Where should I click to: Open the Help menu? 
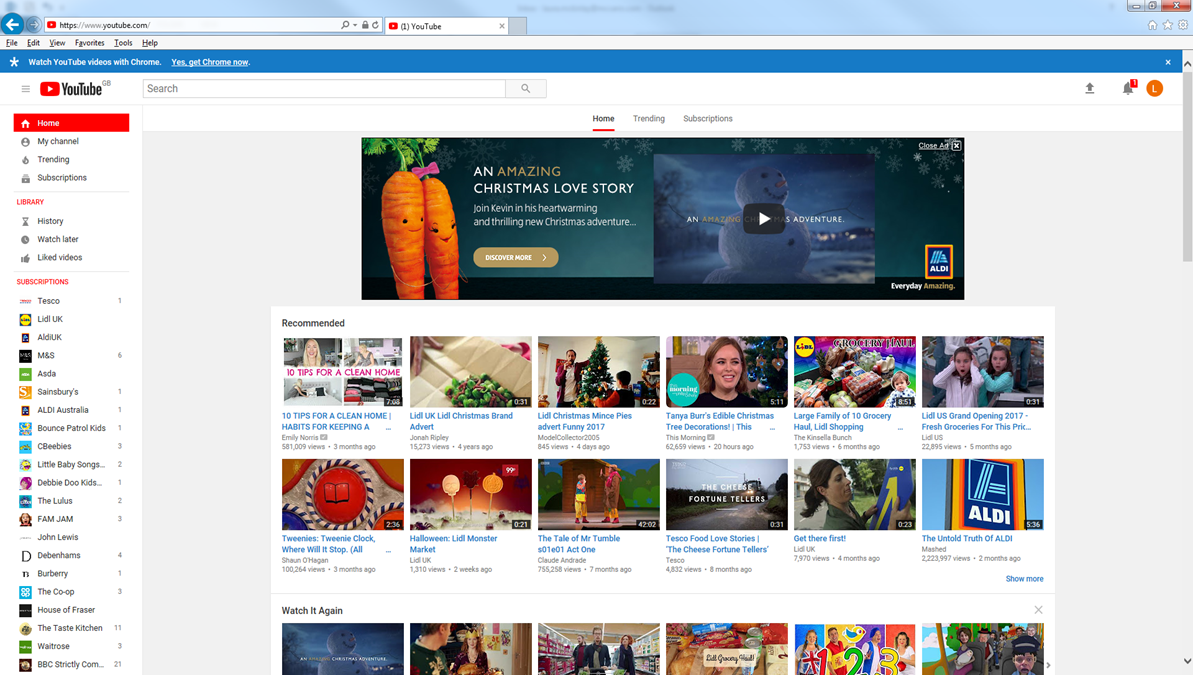coord(150,43)
